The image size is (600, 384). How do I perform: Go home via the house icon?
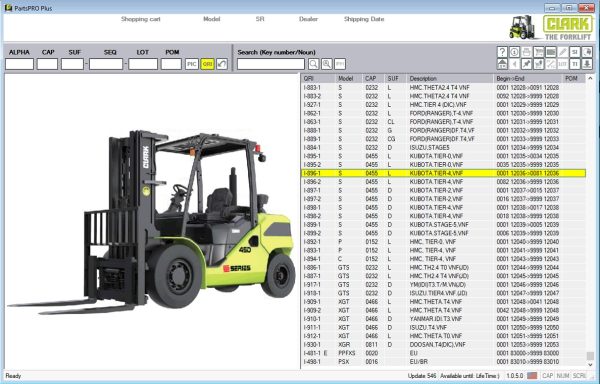pos(502,64)
